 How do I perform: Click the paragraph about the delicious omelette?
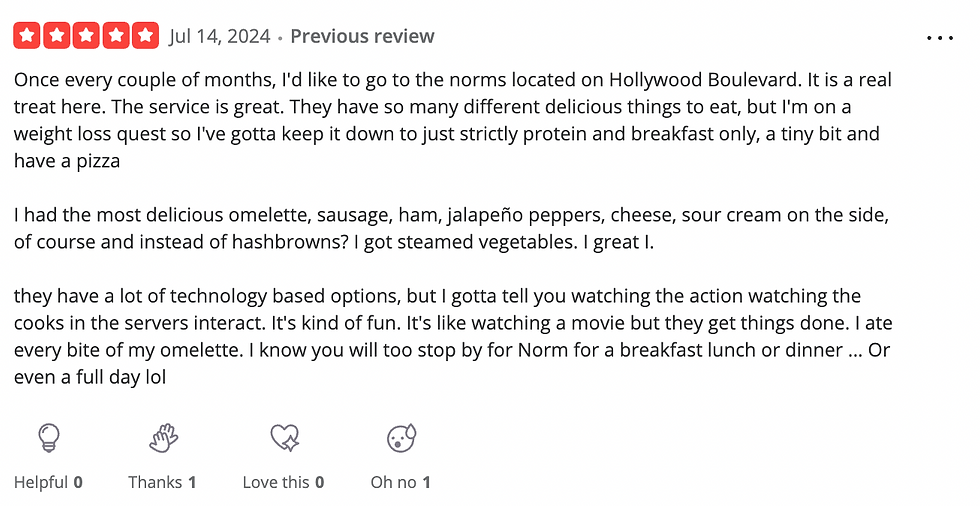451,228
